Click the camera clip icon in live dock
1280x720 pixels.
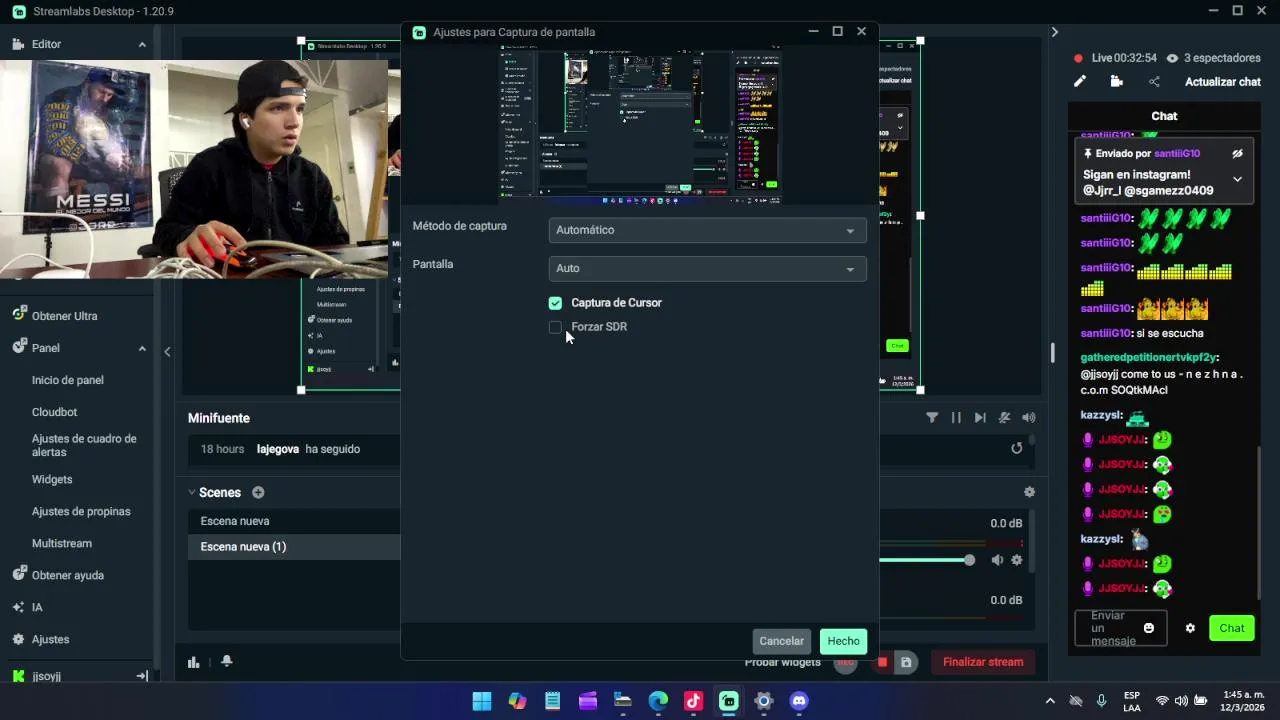click(1117, 82)
